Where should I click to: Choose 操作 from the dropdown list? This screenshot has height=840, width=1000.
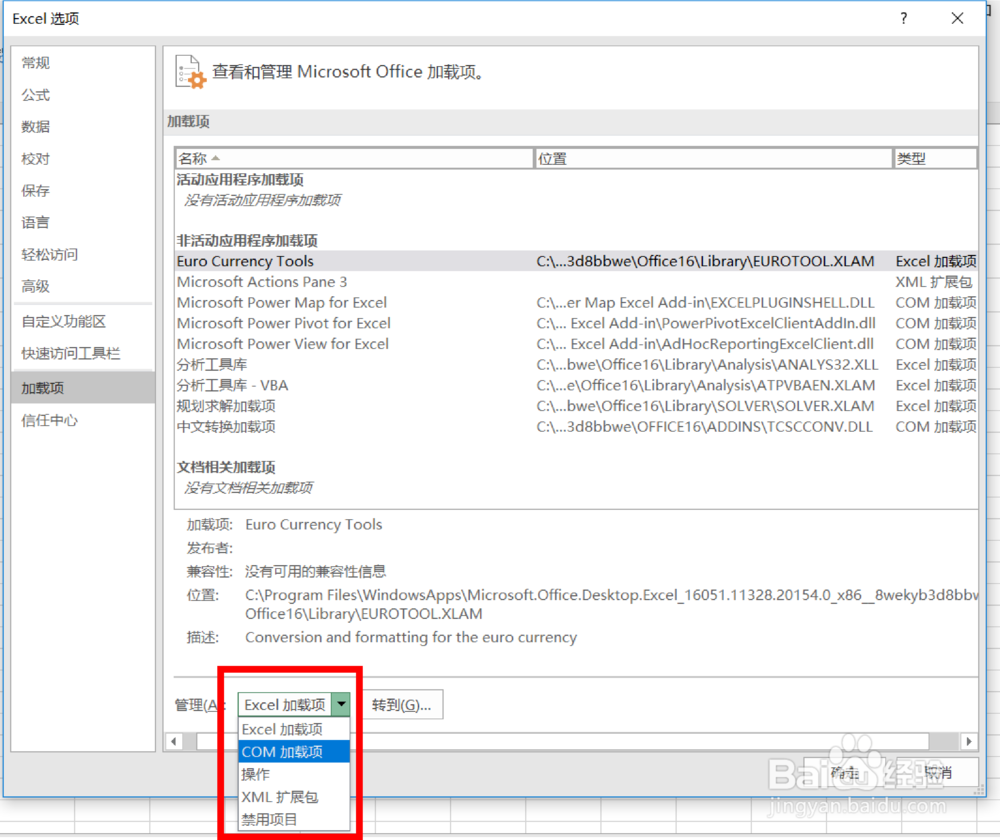(x=294, y=774)
